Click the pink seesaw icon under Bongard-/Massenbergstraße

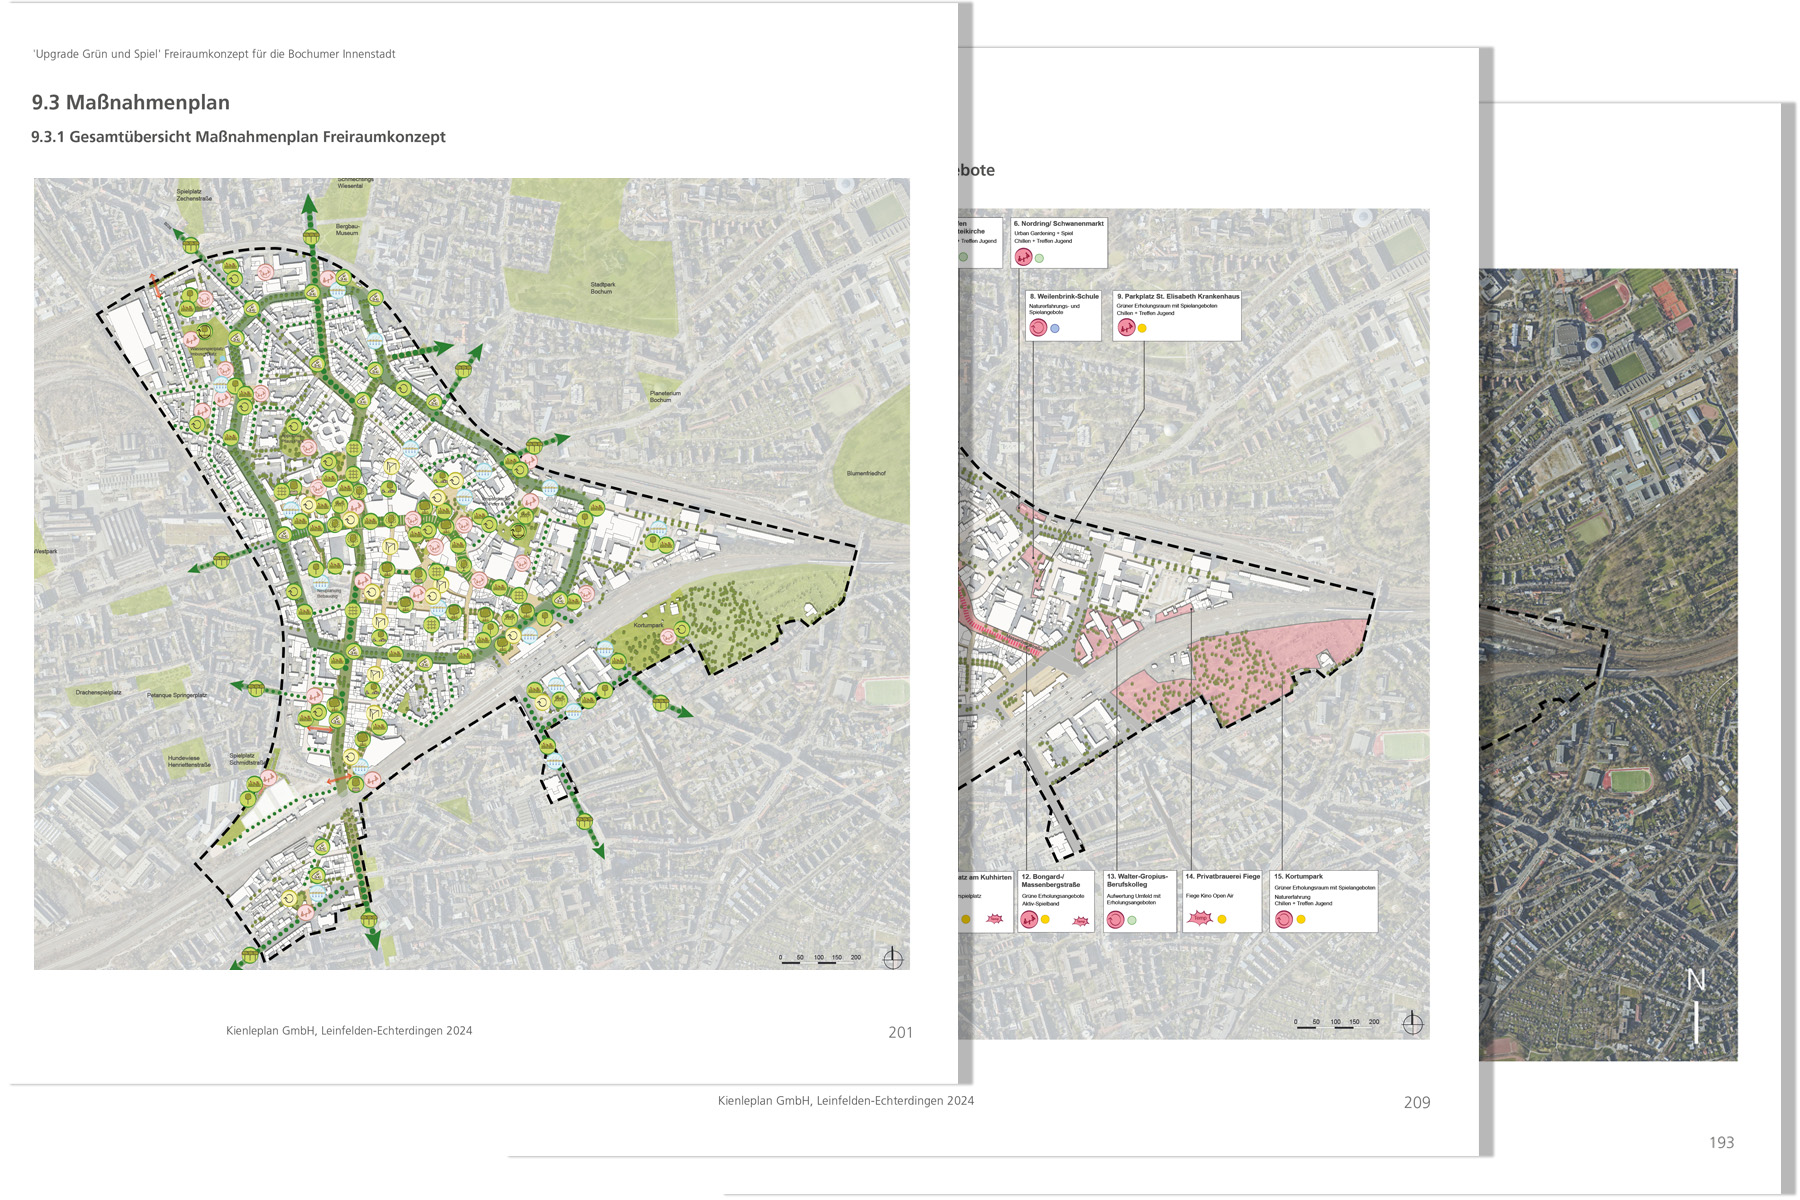[x=1029, y=919]
